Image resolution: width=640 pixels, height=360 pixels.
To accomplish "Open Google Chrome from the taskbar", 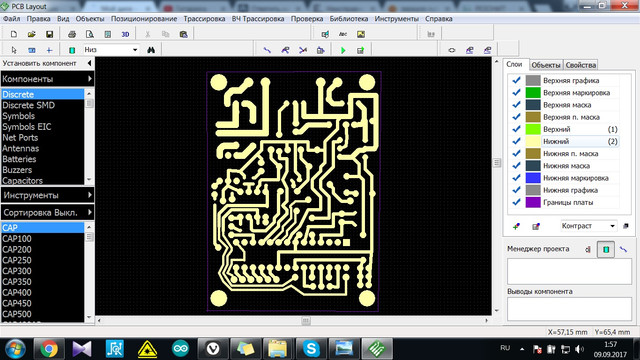I will (49, 349).
